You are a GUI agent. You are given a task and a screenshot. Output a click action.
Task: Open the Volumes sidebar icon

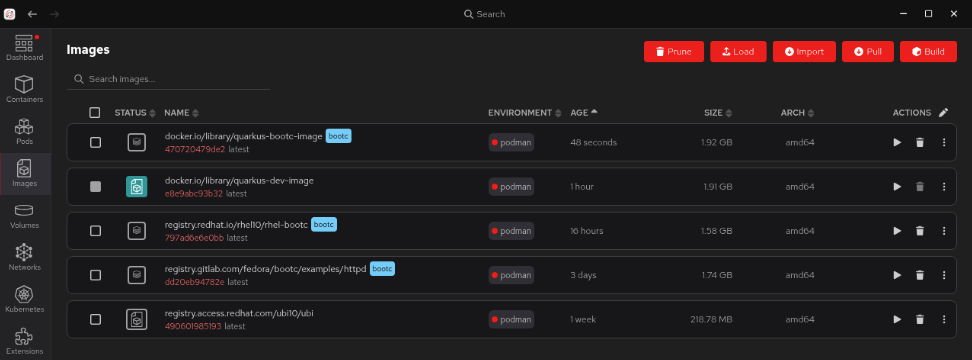click(25, 216)
